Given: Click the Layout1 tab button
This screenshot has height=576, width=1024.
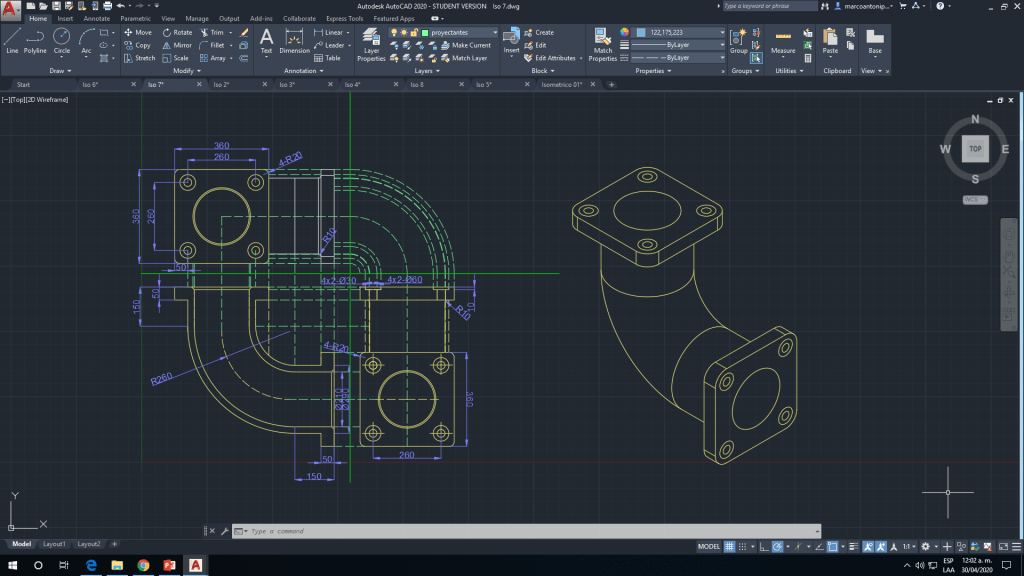Looking at the screenshot, I should [x=53, y=544].
